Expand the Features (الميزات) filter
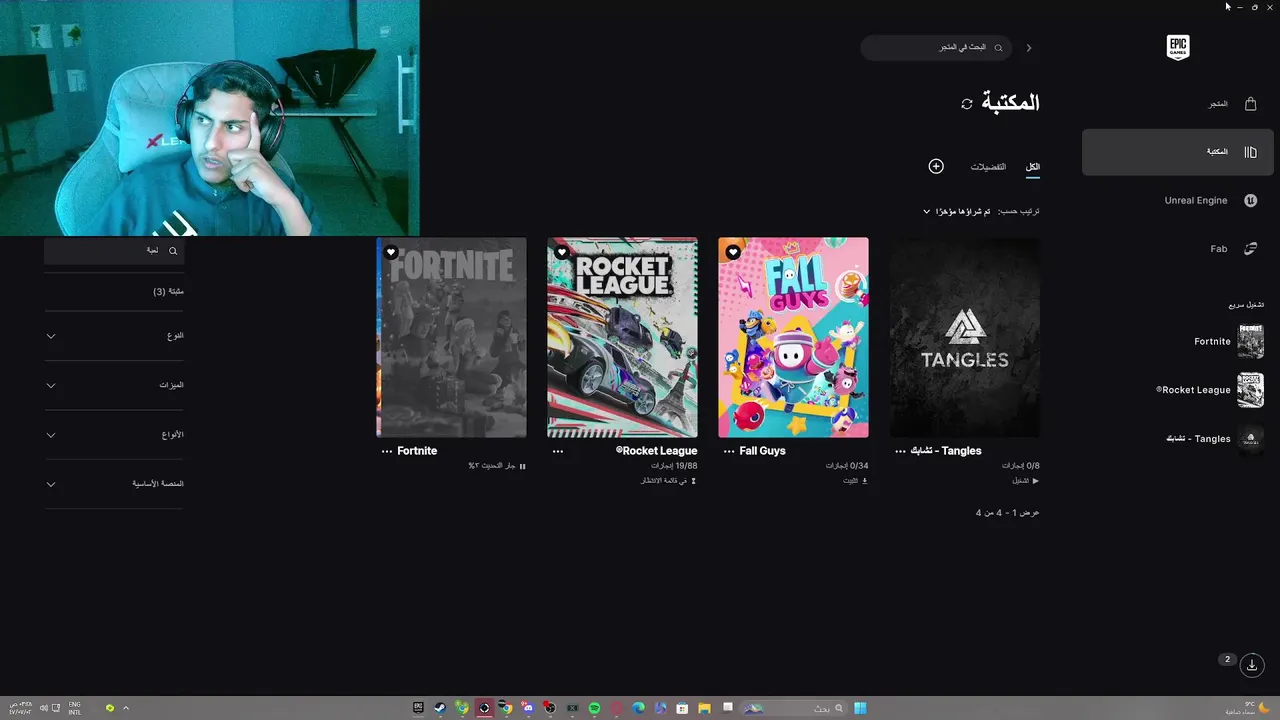This screenshot has height=720, width=1280. tap(114, 385)
